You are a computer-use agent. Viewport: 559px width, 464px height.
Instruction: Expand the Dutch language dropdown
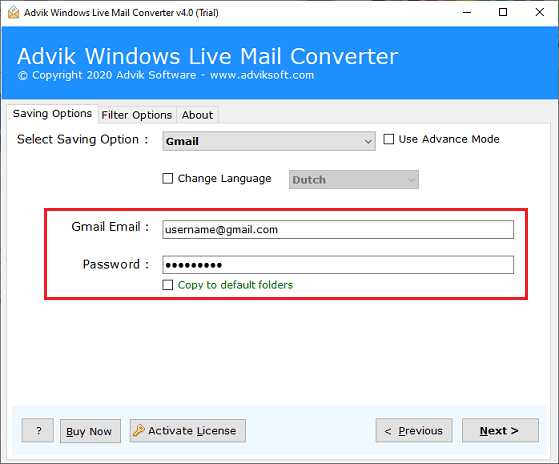(x=354, y=180)
